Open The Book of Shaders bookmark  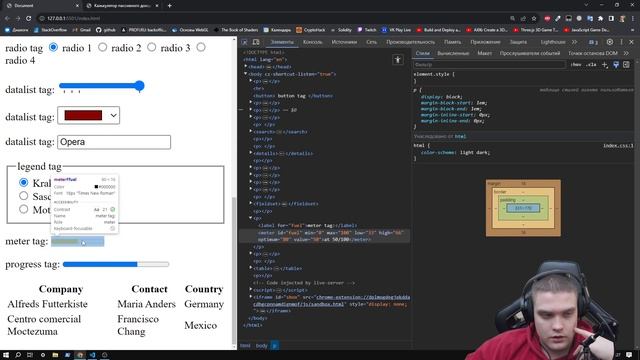click(236, 30)
